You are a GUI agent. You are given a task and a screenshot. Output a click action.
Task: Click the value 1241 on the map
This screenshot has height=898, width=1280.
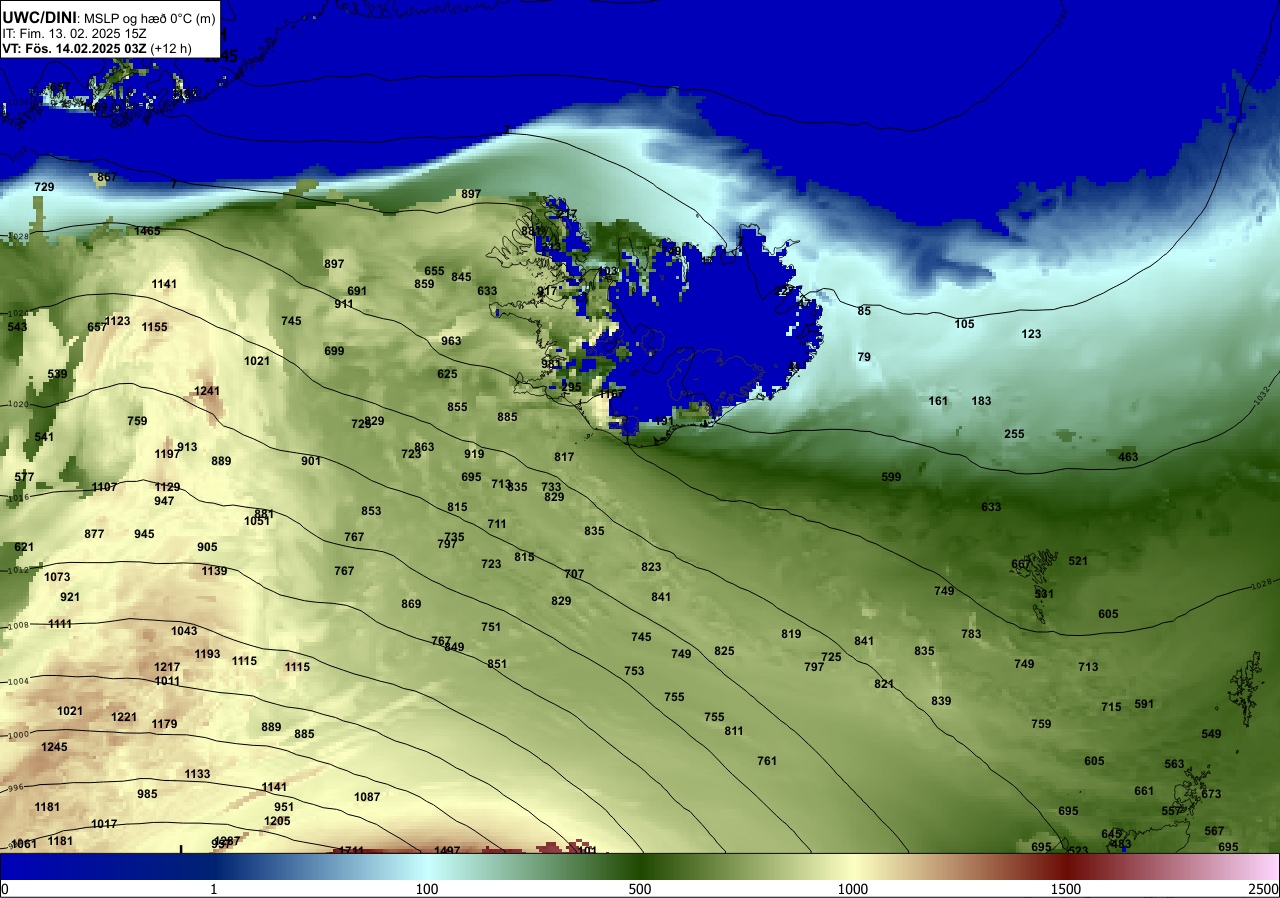tap(207, 391)
